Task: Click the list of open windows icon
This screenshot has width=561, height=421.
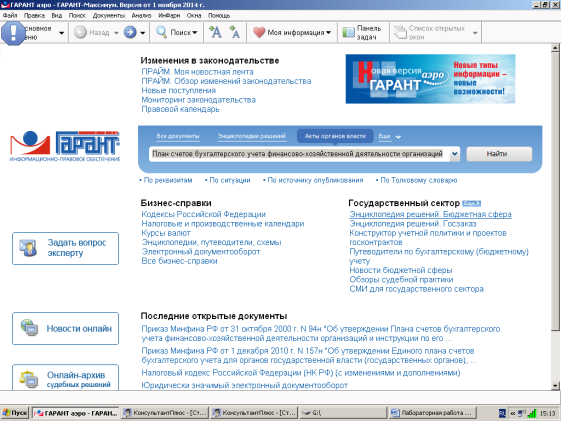Action: 400,32
